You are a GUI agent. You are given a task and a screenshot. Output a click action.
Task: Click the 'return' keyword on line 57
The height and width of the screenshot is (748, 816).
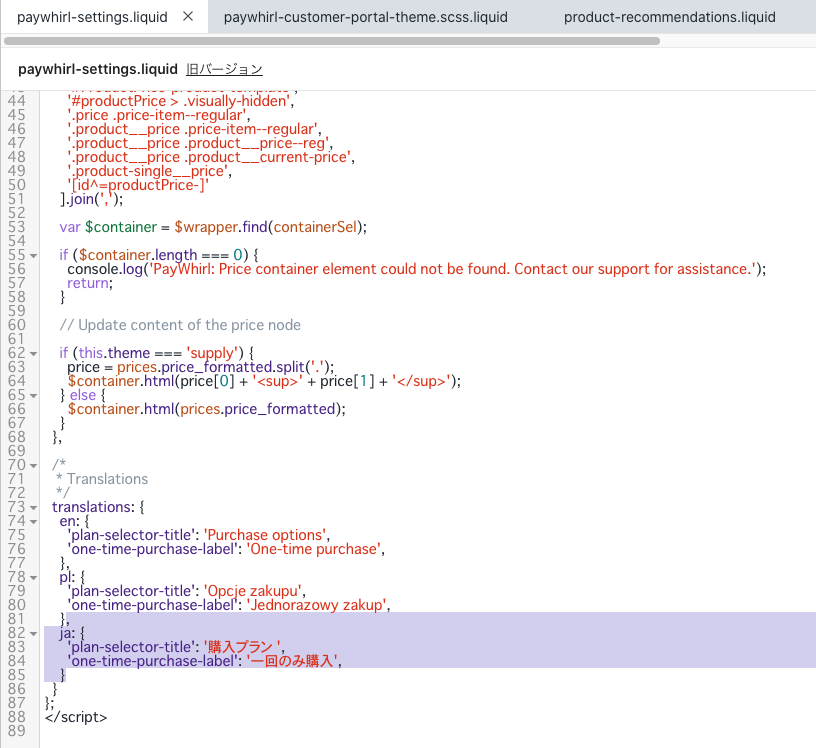[88, 283]
